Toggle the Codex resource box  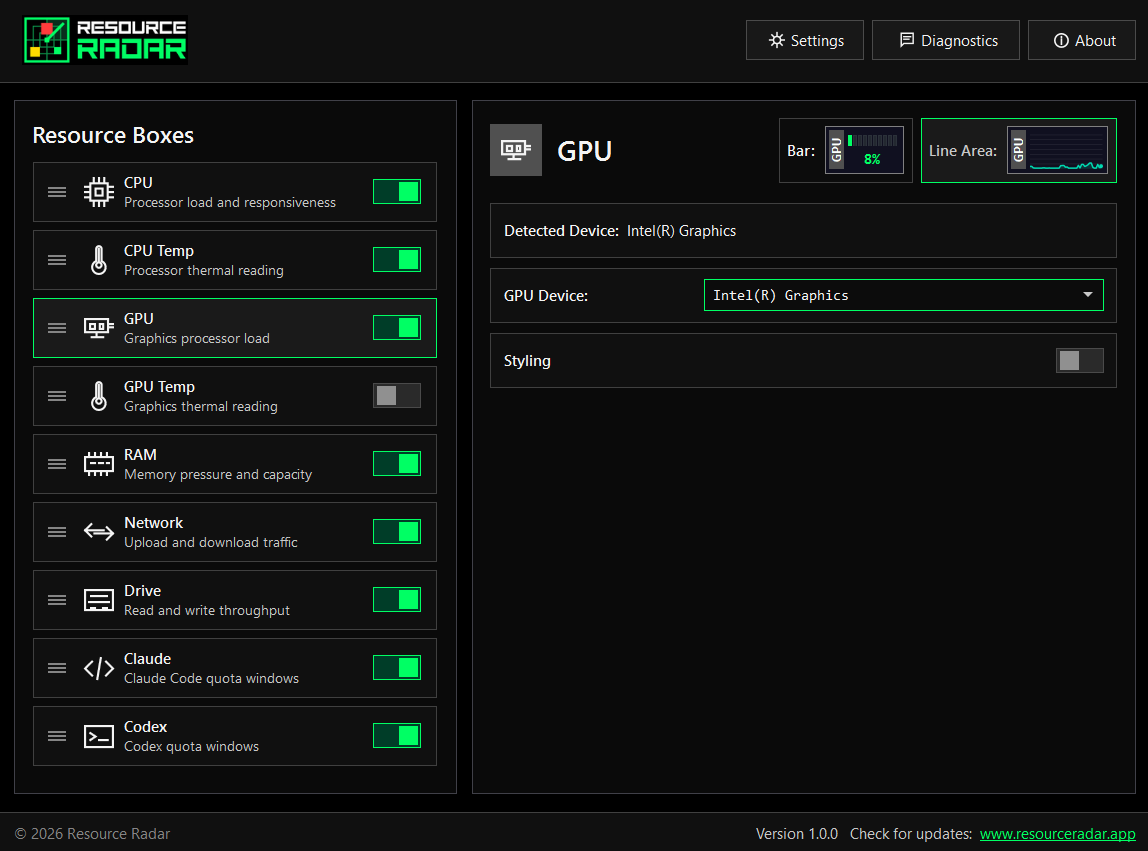[397, 736]
